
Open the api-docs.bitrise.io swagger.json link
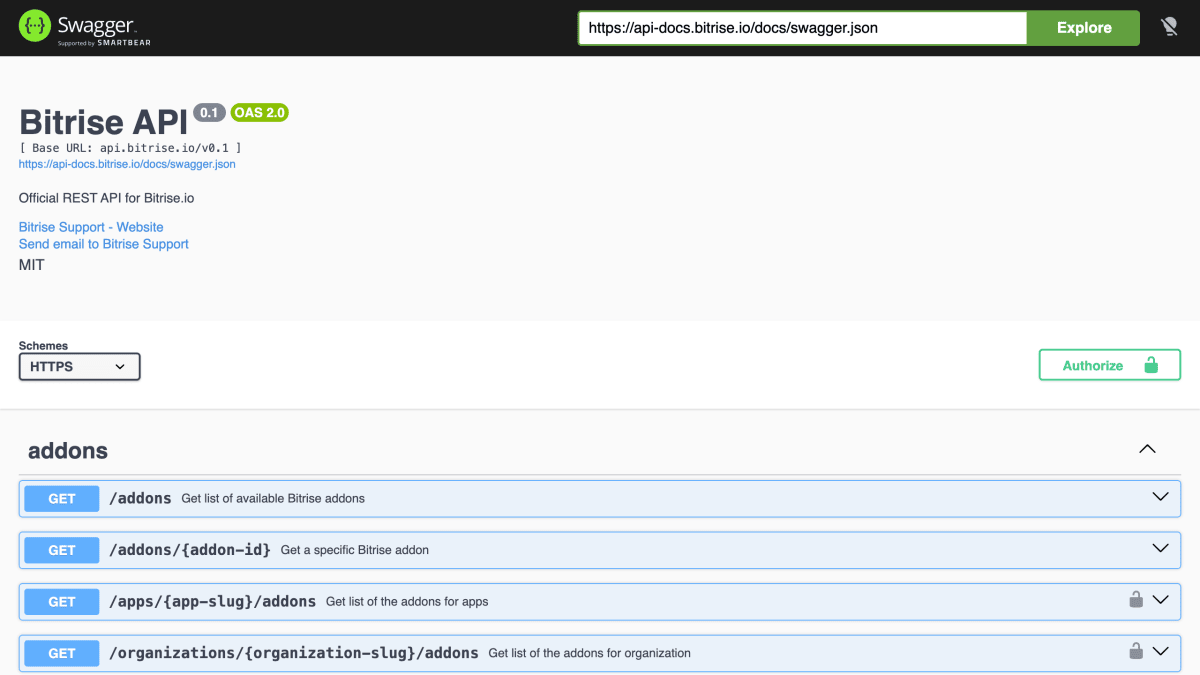tap(127, 164)
